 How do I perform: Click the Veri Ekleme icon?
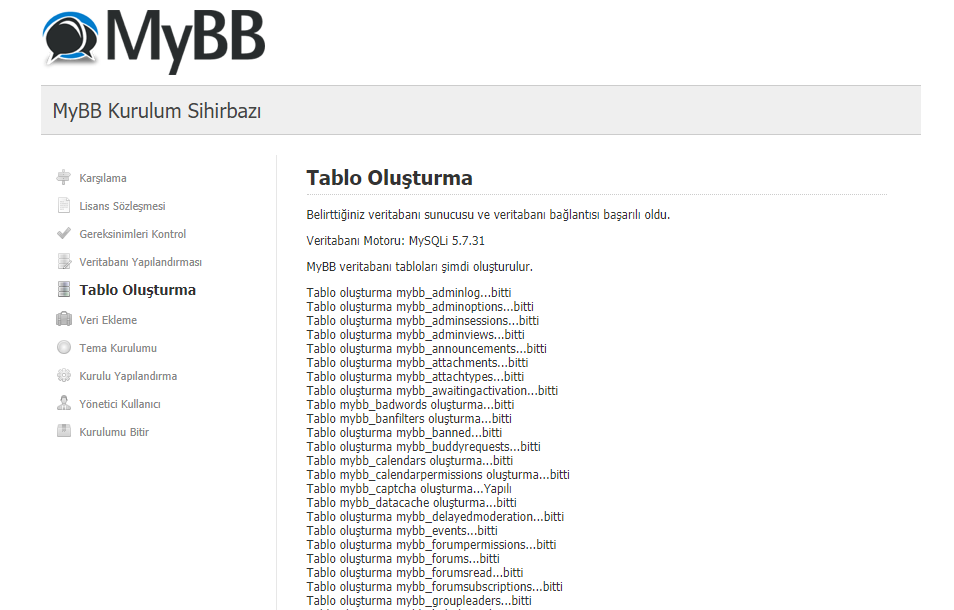(64, 319)
